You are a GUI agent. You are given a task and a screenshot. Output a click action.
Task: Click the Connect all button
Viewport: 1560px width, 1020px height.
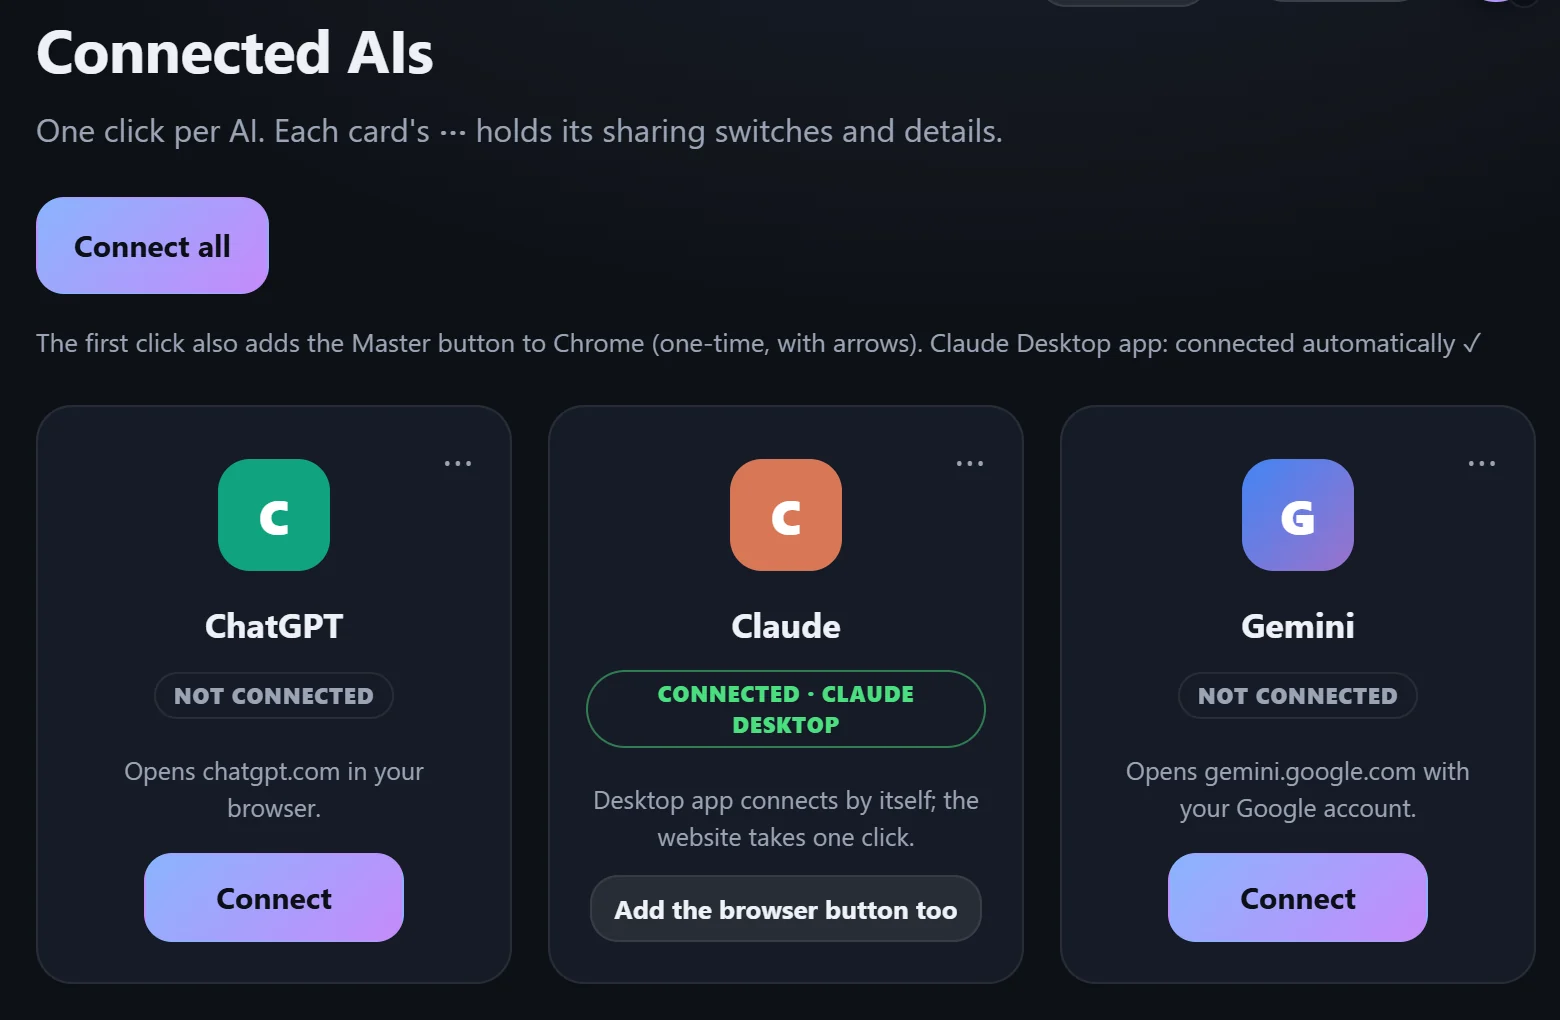click(152, 246)
